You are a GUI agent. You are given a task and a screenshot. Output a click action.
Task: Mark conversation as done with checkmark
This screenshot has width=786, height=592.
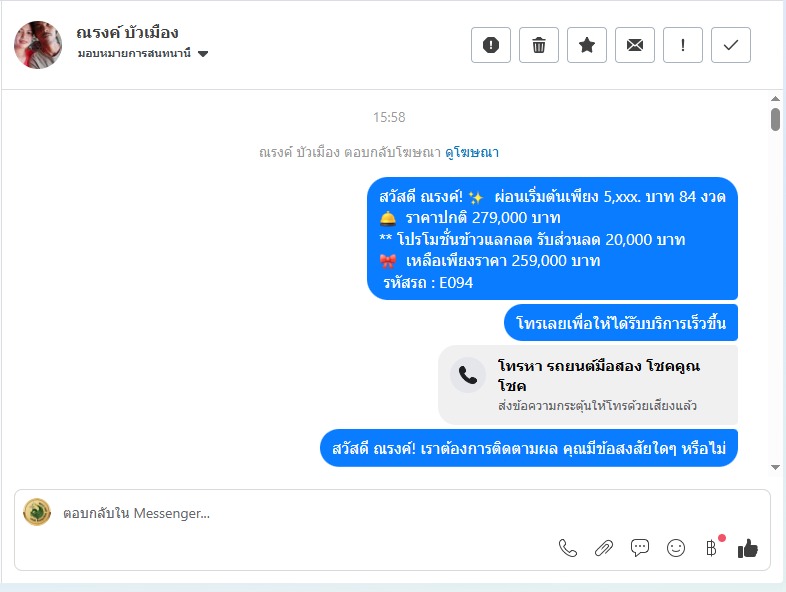click(731, 45)
